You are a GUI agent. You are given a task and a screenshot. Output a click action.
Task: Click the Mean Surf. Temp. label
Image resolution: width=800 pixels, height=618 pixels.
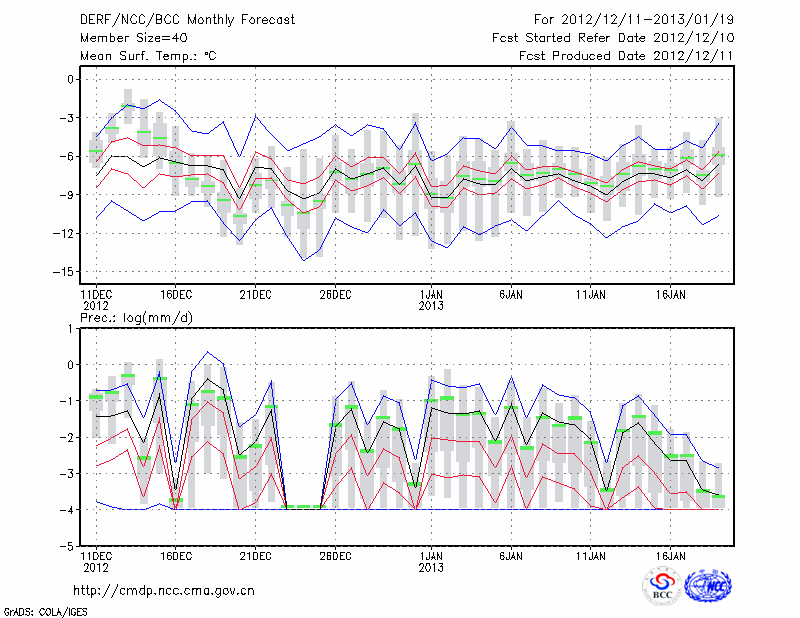(148, 56)
